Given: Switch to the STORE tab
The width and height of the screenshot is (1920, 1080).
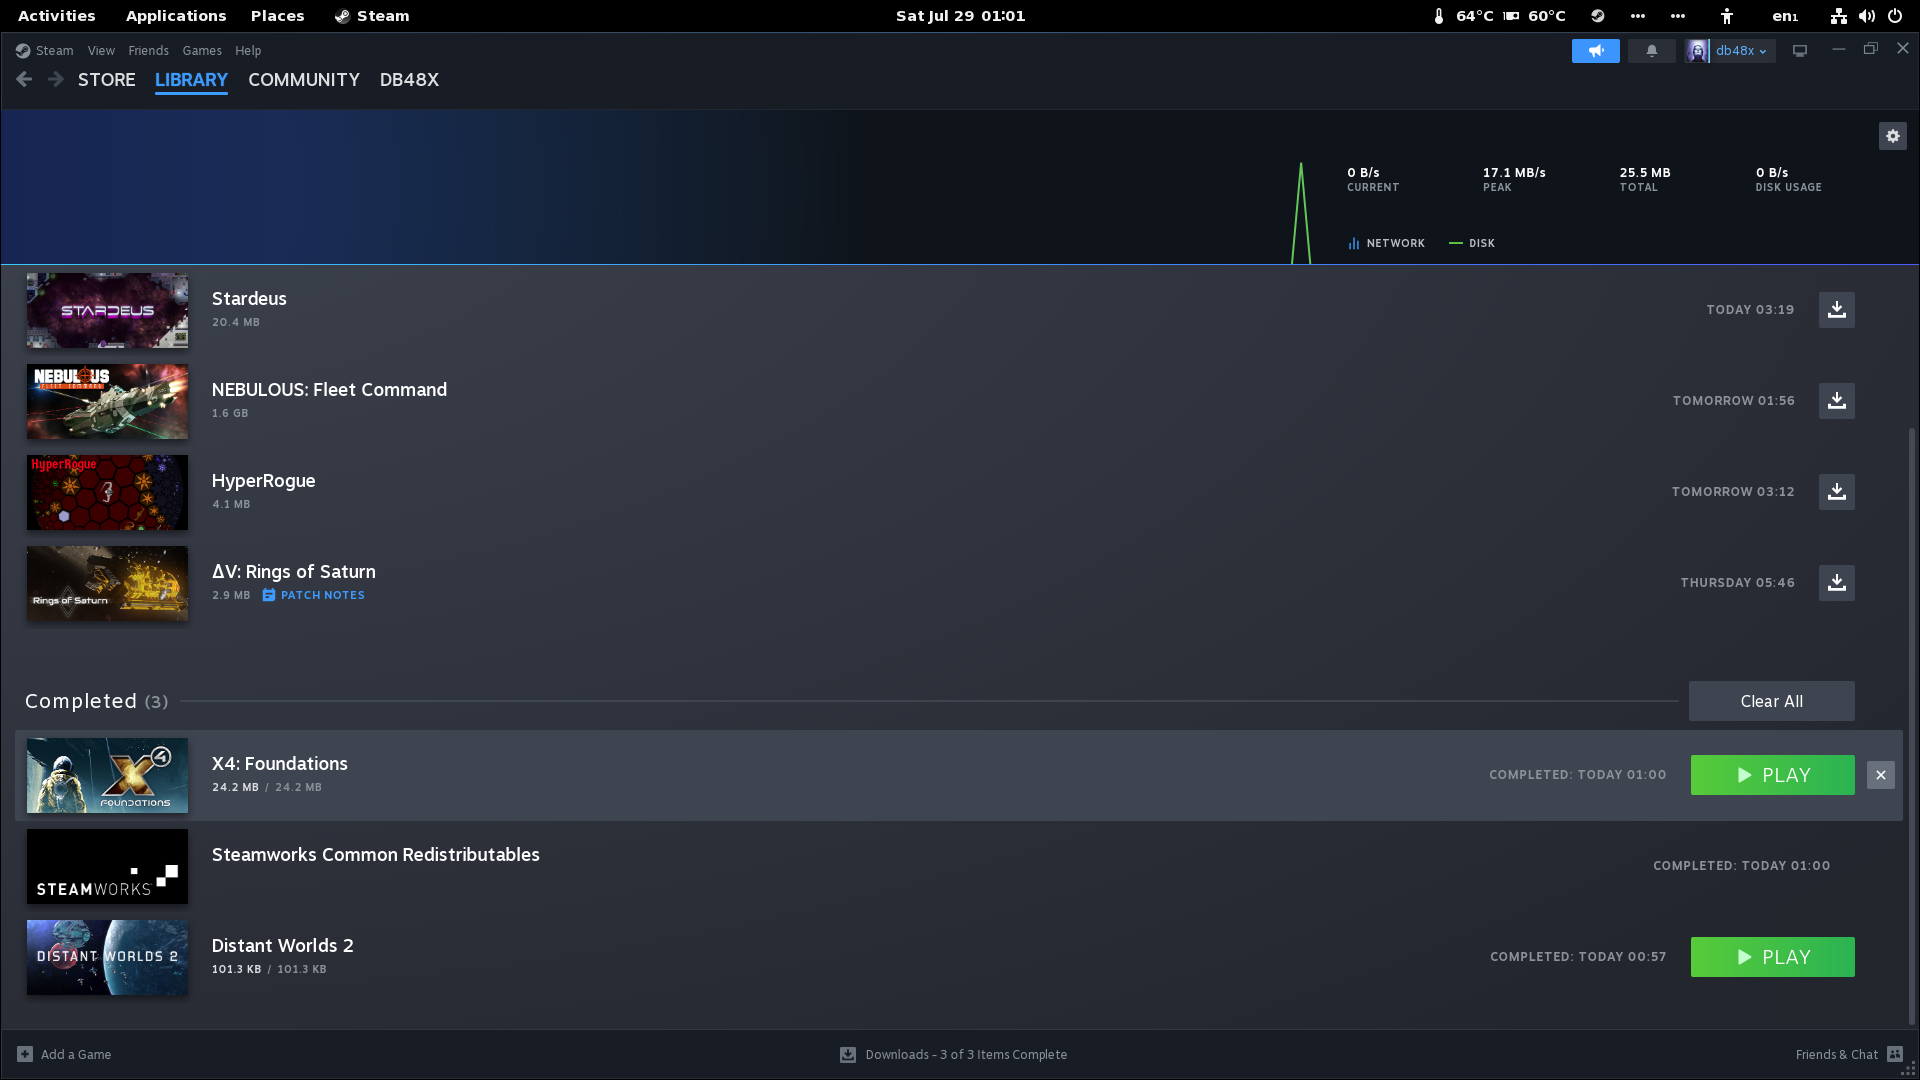Looking at the screenshot, I should click(107, 80).
